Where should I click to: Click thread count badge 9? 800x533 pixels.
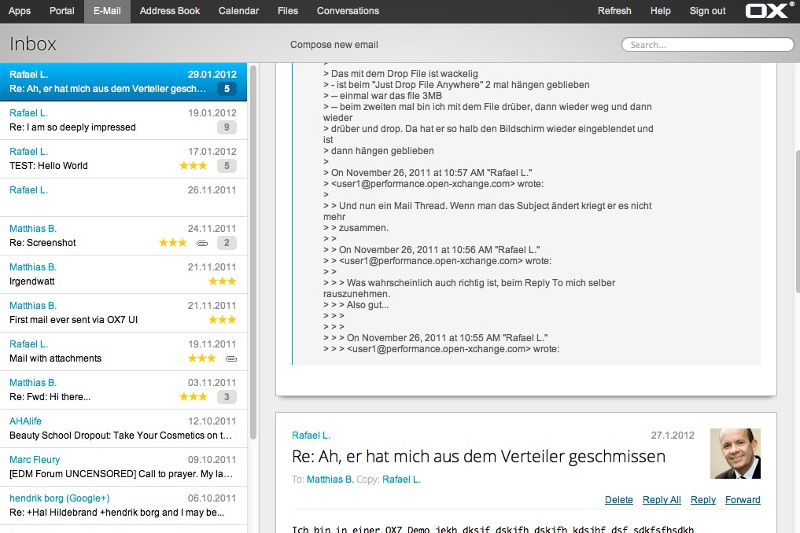point(227,127)
